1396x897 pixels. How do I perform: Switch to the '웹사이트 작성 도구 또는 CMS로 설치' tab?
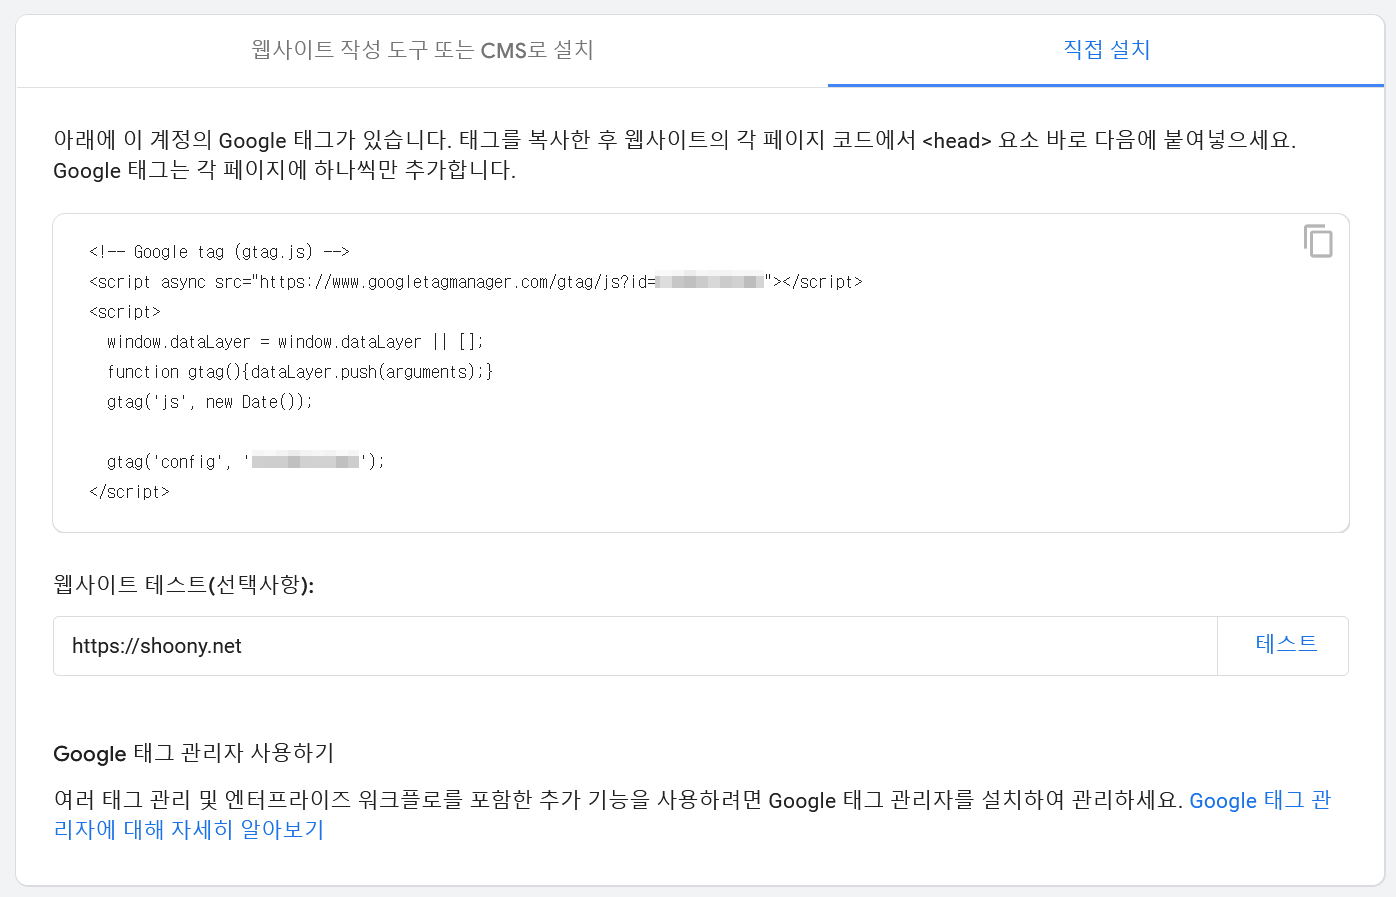click(422, 50)
